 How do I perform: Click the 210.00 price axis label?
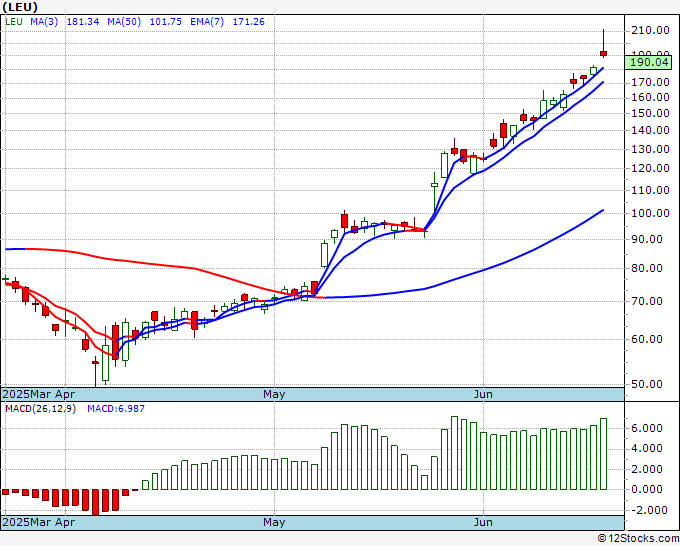click(x=650, y=30)
